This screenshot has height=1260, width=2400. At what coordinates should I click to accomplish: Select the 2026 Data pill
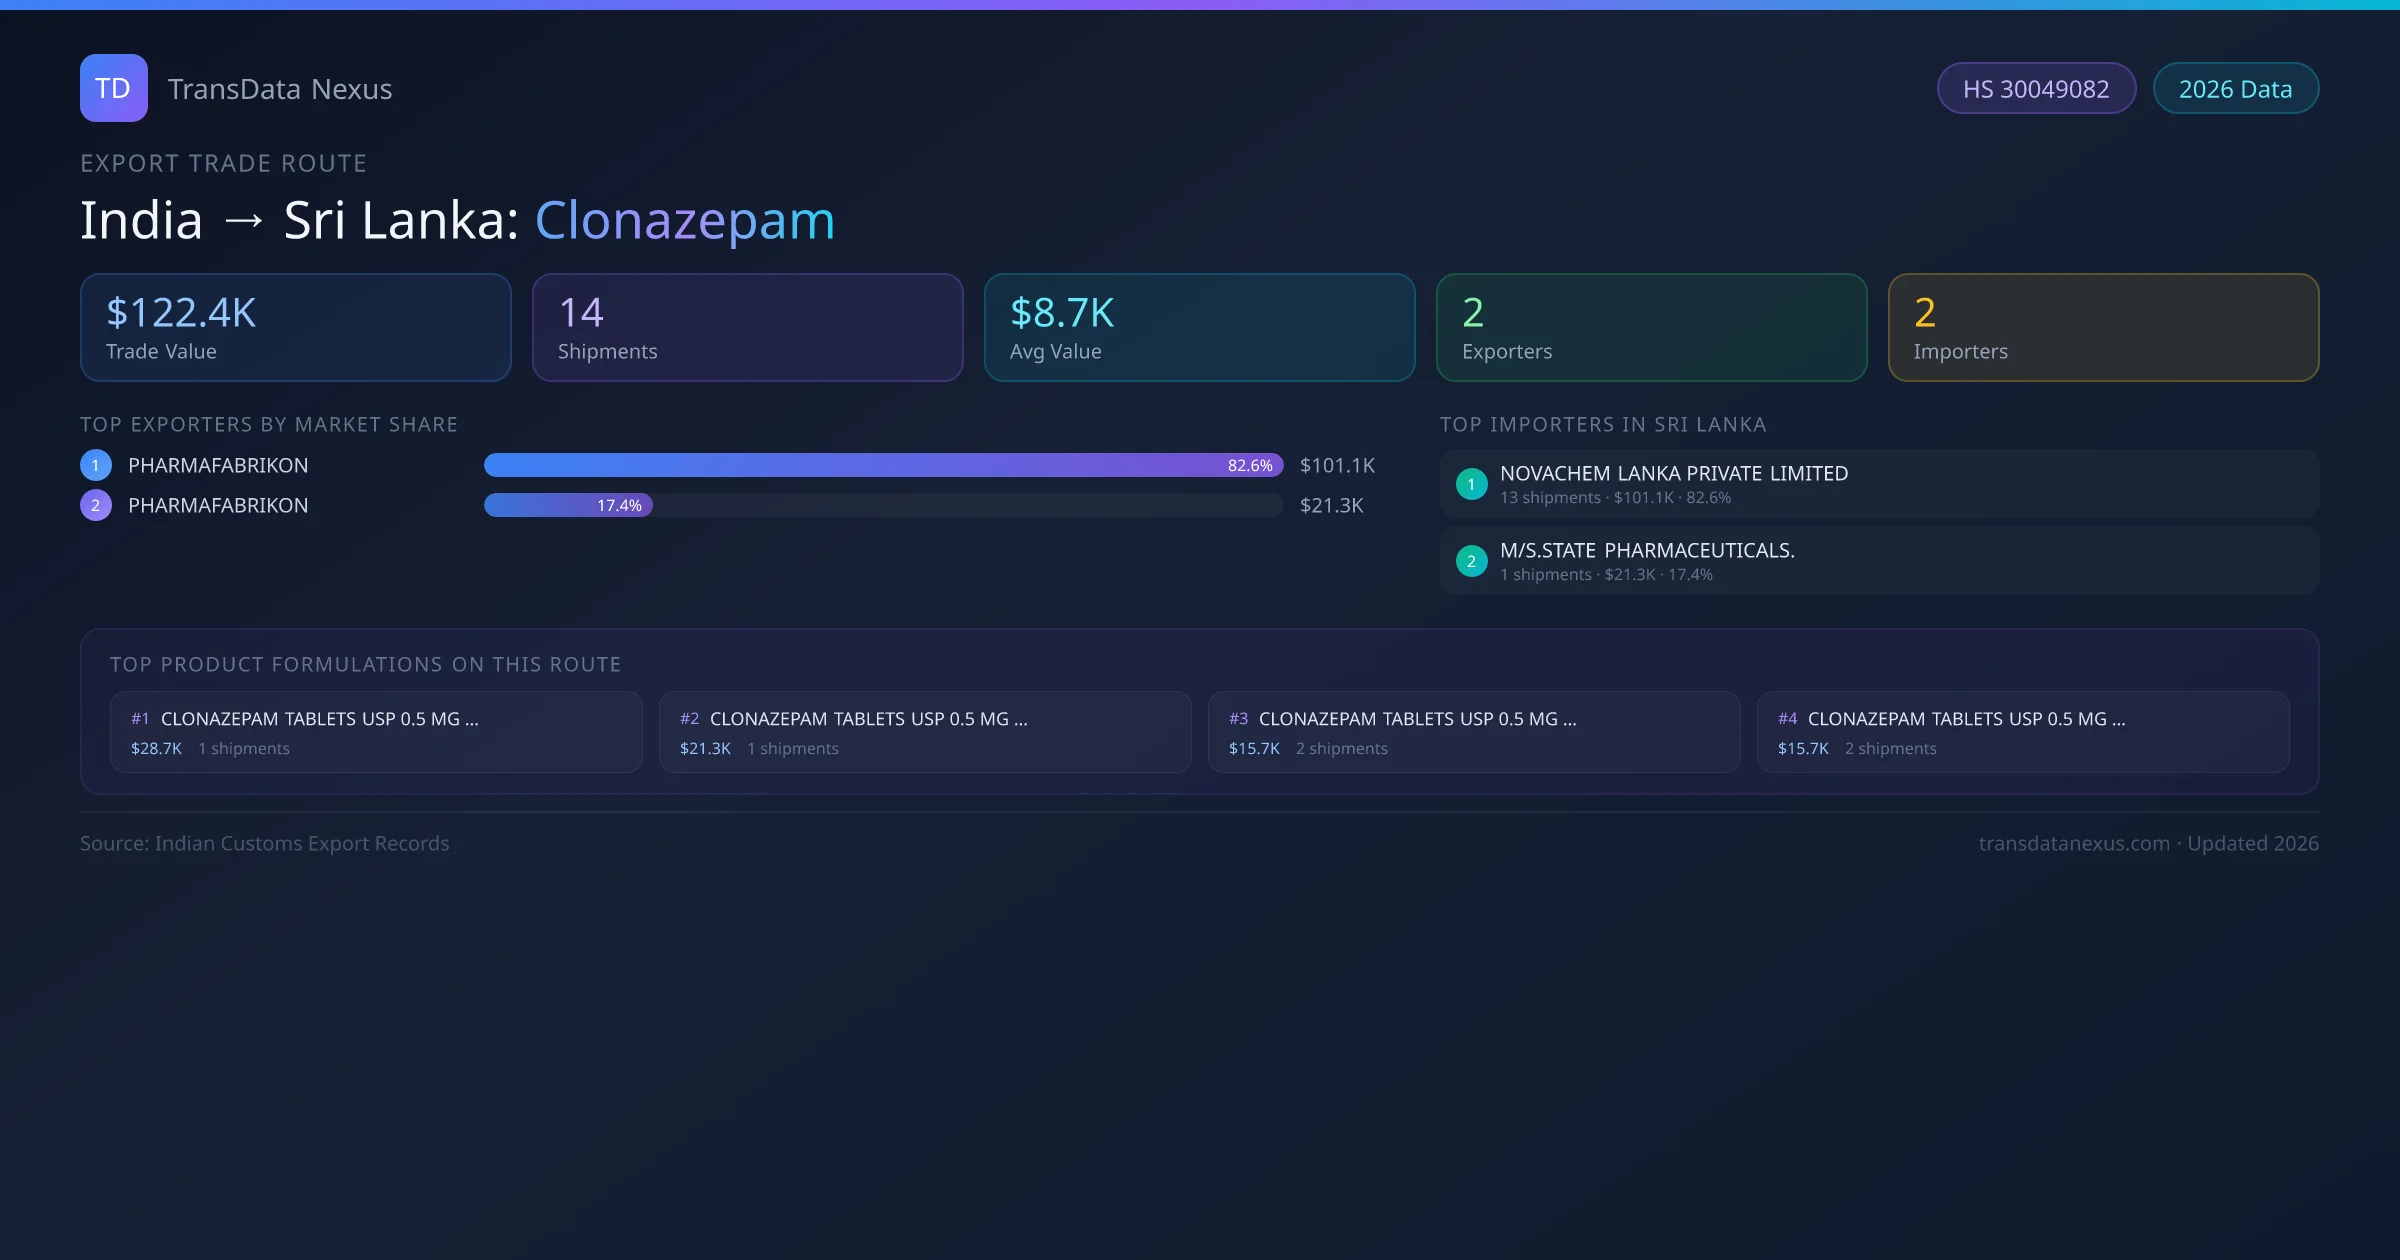point(2235,89)
